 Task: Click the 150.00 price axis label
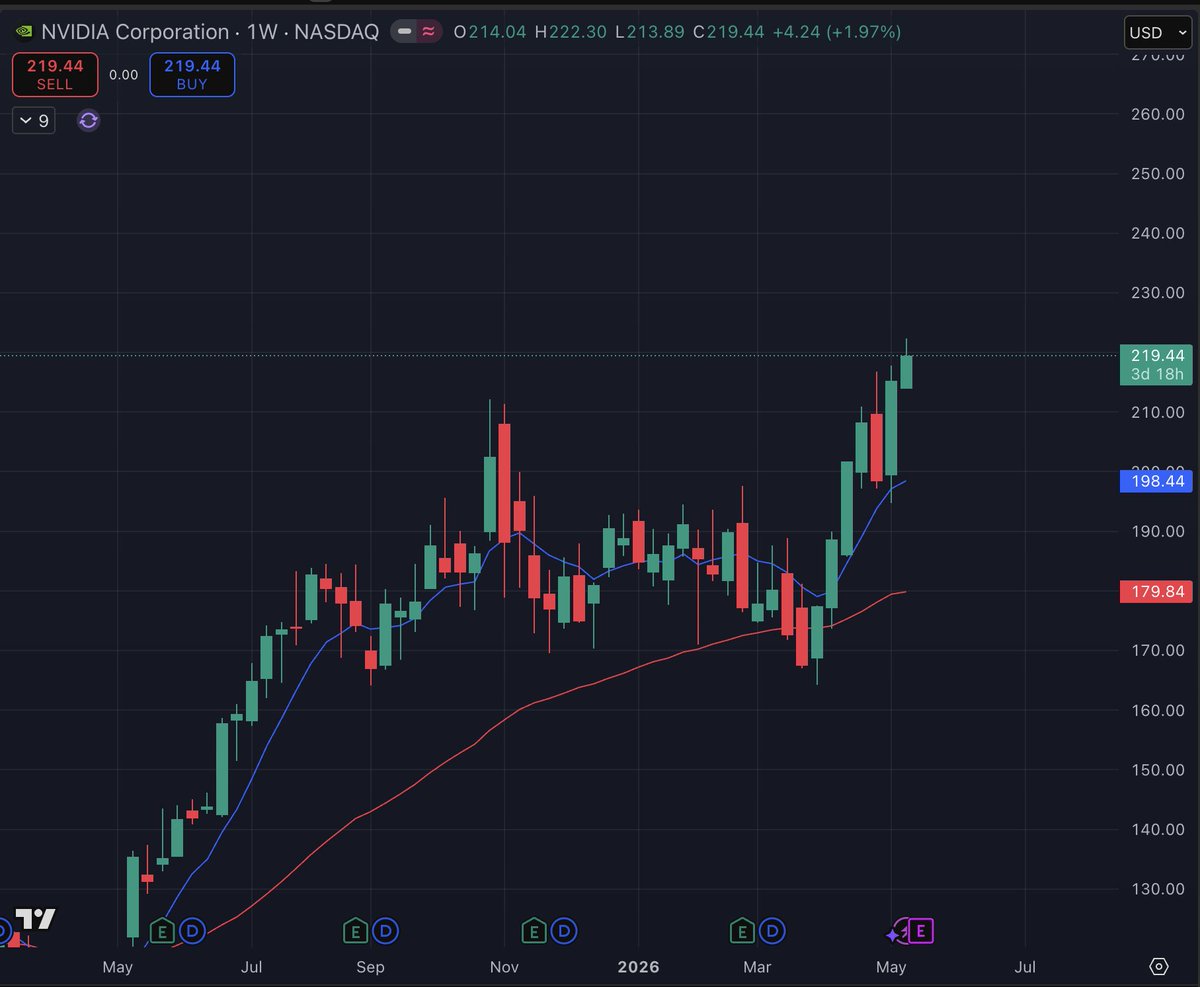[x=1158, y=770]
